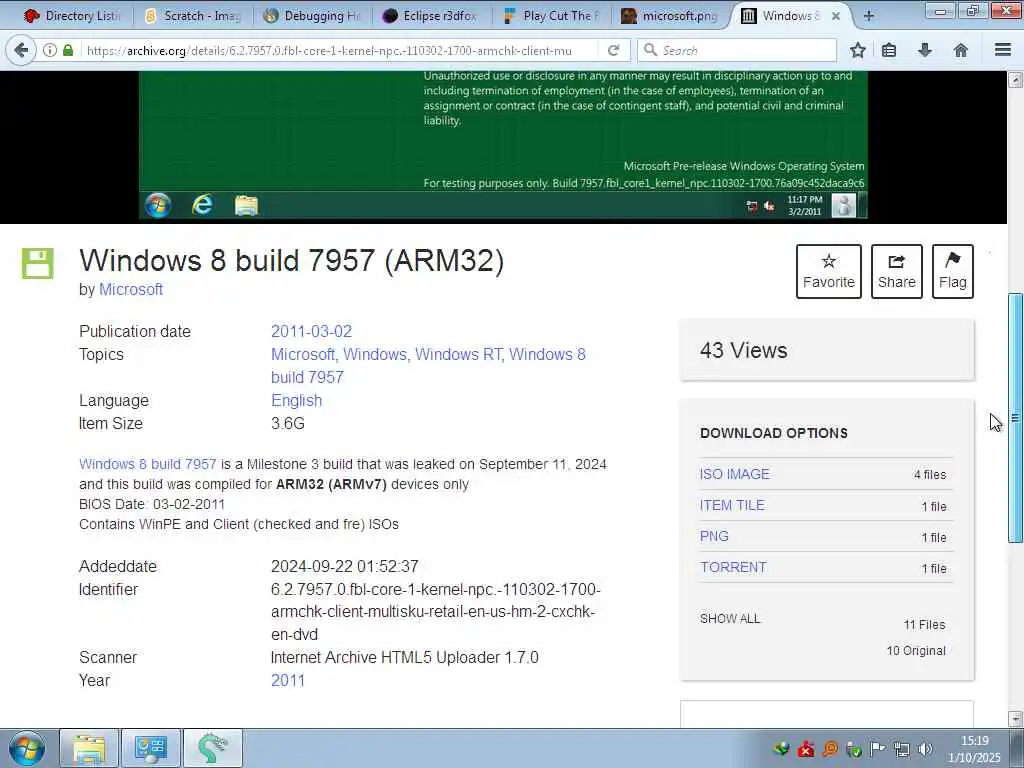The image size is (1024, 768).
Task: Open the Microsoft creator link
Action: pyautogui.click(x=131, y=289)
